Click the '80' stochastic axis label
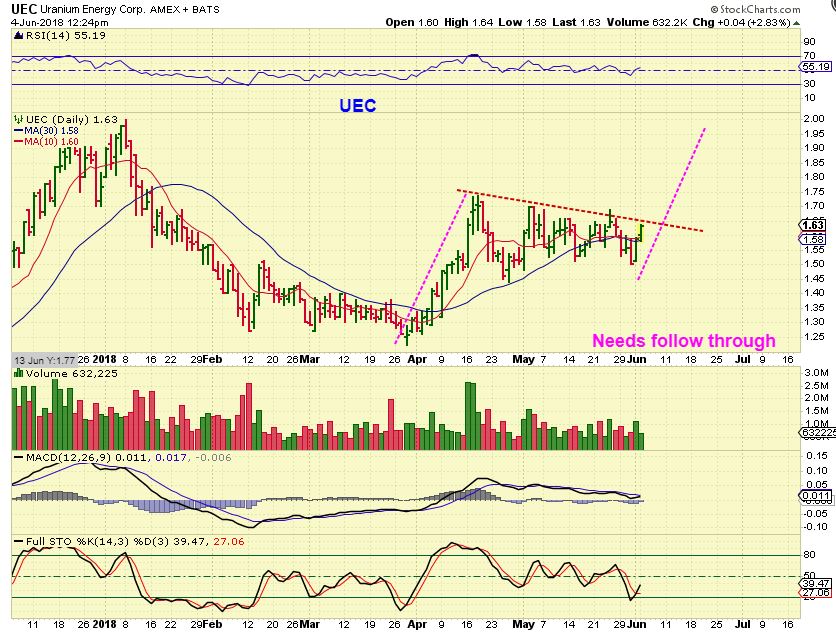The width and height of the screenshot is (836, 632). 809,555
